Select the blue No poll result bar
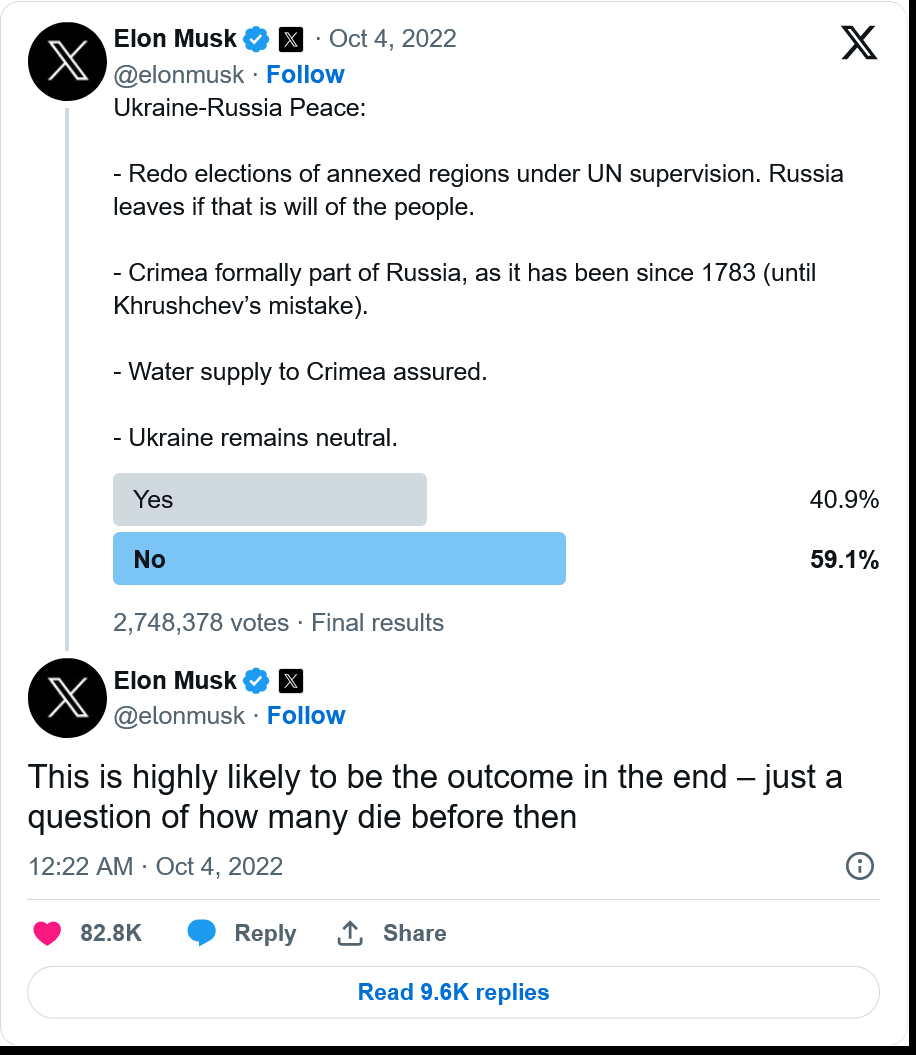The image size is (916, 1055). tap(339, 559)
